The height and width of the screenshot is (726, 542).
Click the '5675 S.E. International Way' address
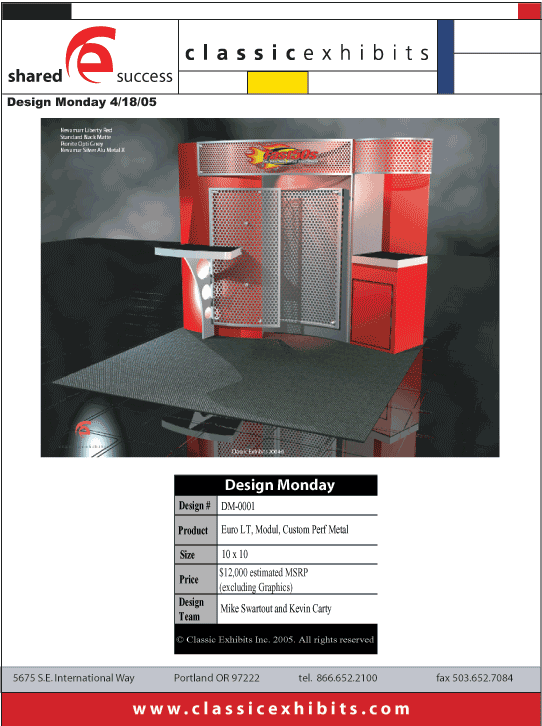coord(74,678)
